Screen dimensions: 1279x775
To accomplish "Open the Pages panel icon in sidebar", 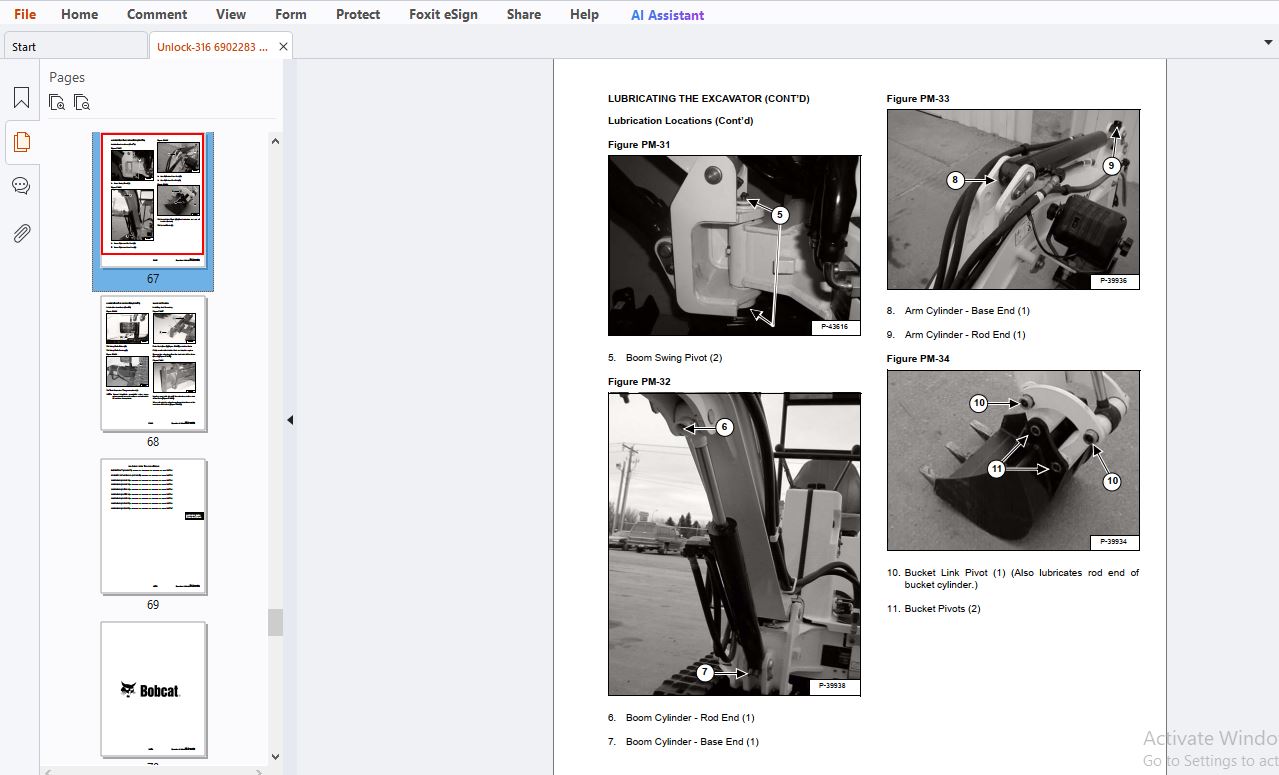I will (x=21, y=142).
